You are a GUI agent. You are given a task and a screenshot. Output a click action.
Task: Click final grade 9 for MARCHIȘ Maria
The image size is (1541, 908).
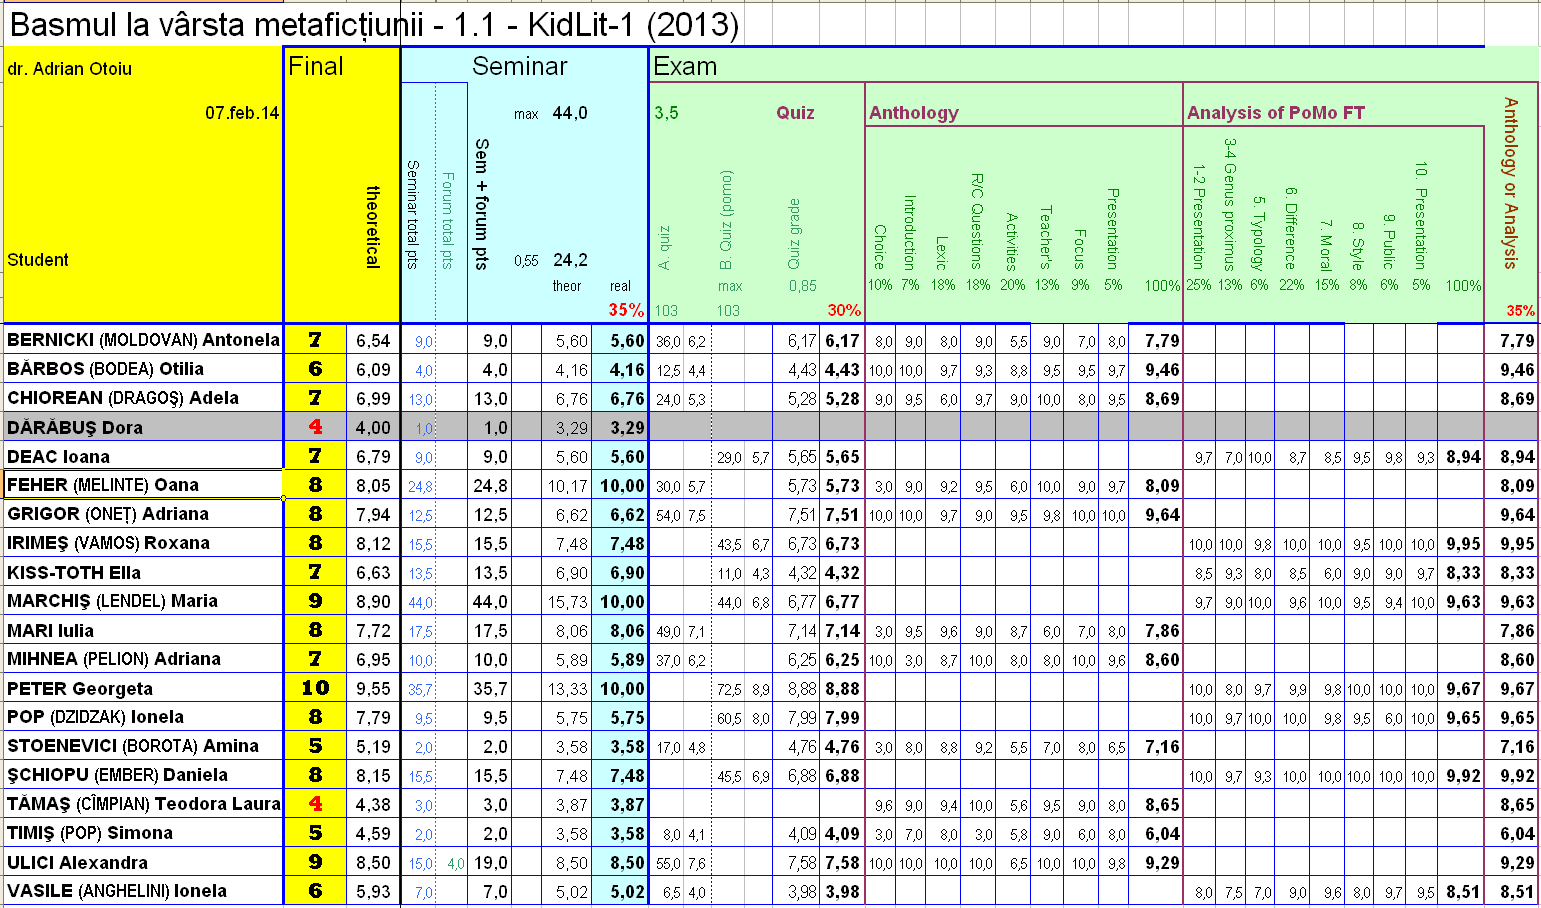315,601
